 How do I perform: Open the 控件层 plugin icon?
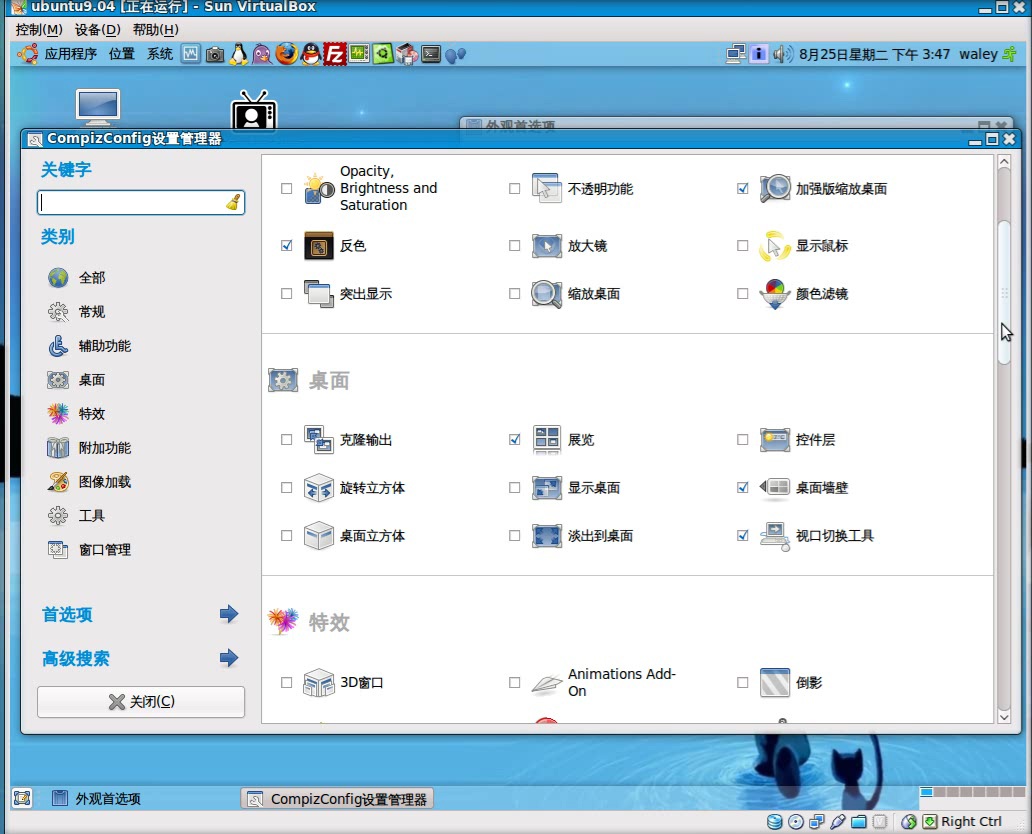pyautogui.click(x=775, y=440)
